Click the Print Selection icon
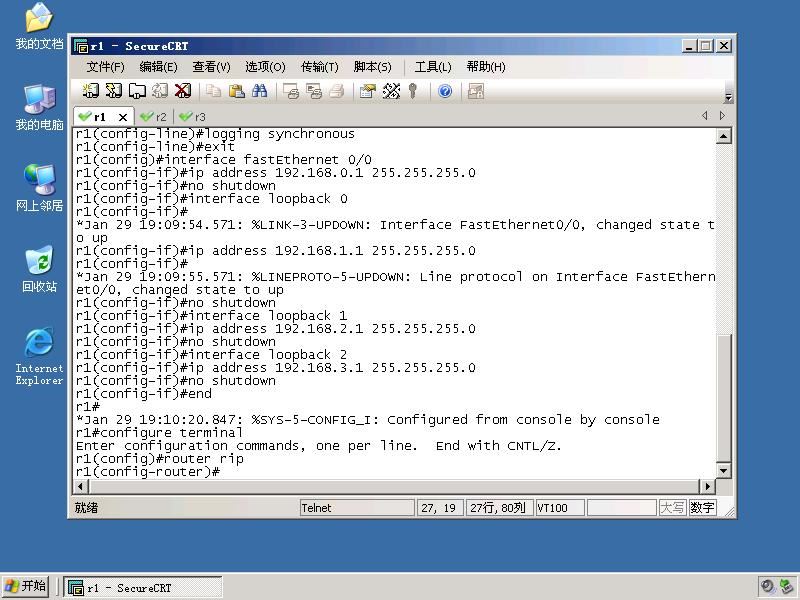 pyautogui.click(x=314, y=91)
